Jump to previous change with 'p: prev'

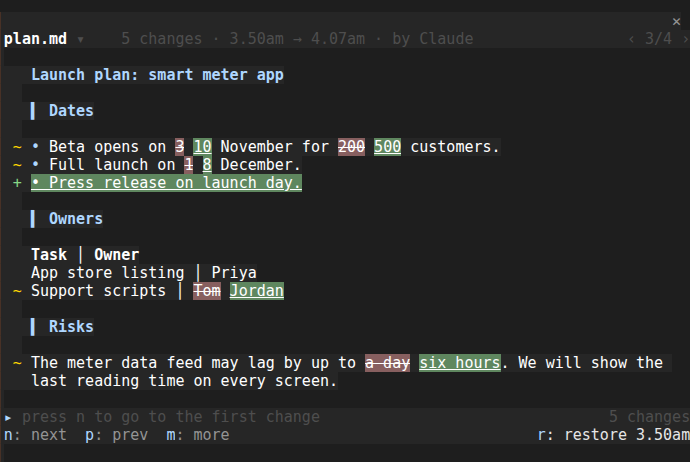pos(117,435)
